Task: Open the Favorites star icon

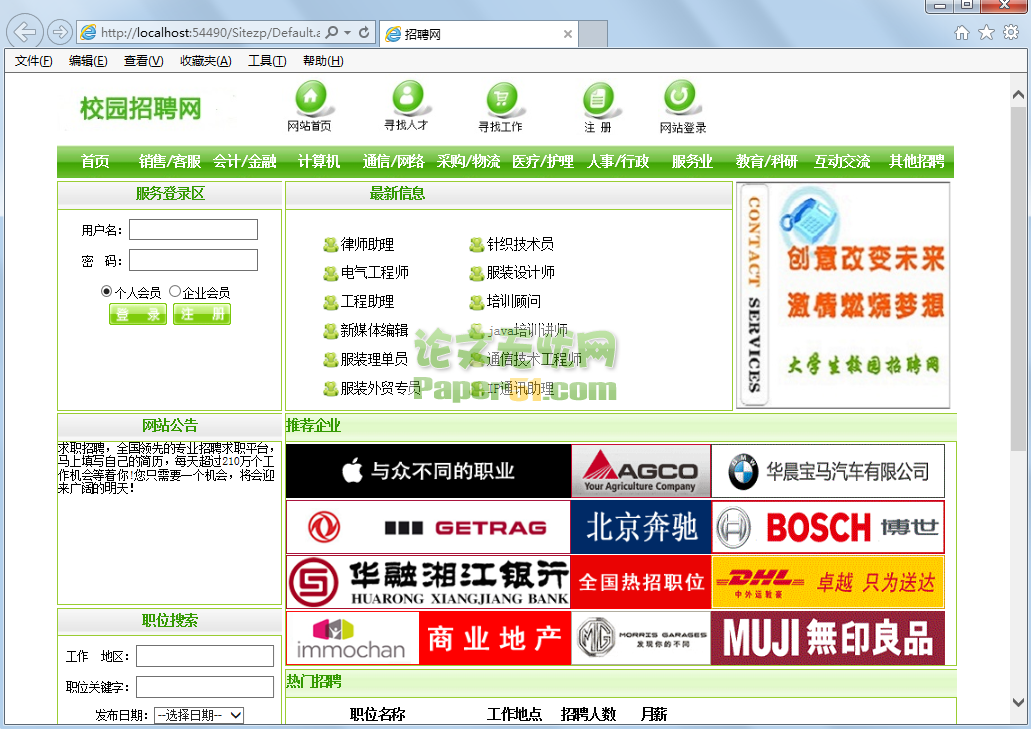Action: click(986, 33)
